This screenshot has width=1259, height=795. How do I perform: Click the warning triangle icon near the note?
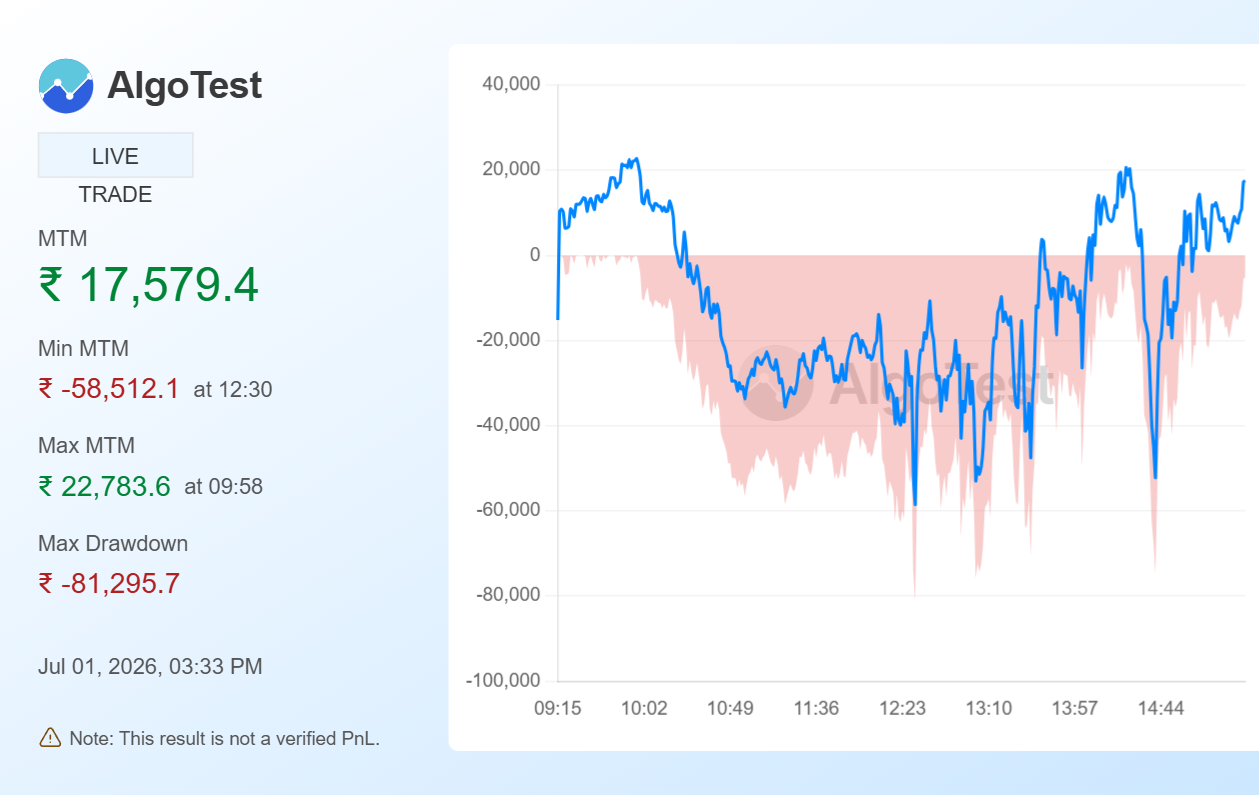50,738
